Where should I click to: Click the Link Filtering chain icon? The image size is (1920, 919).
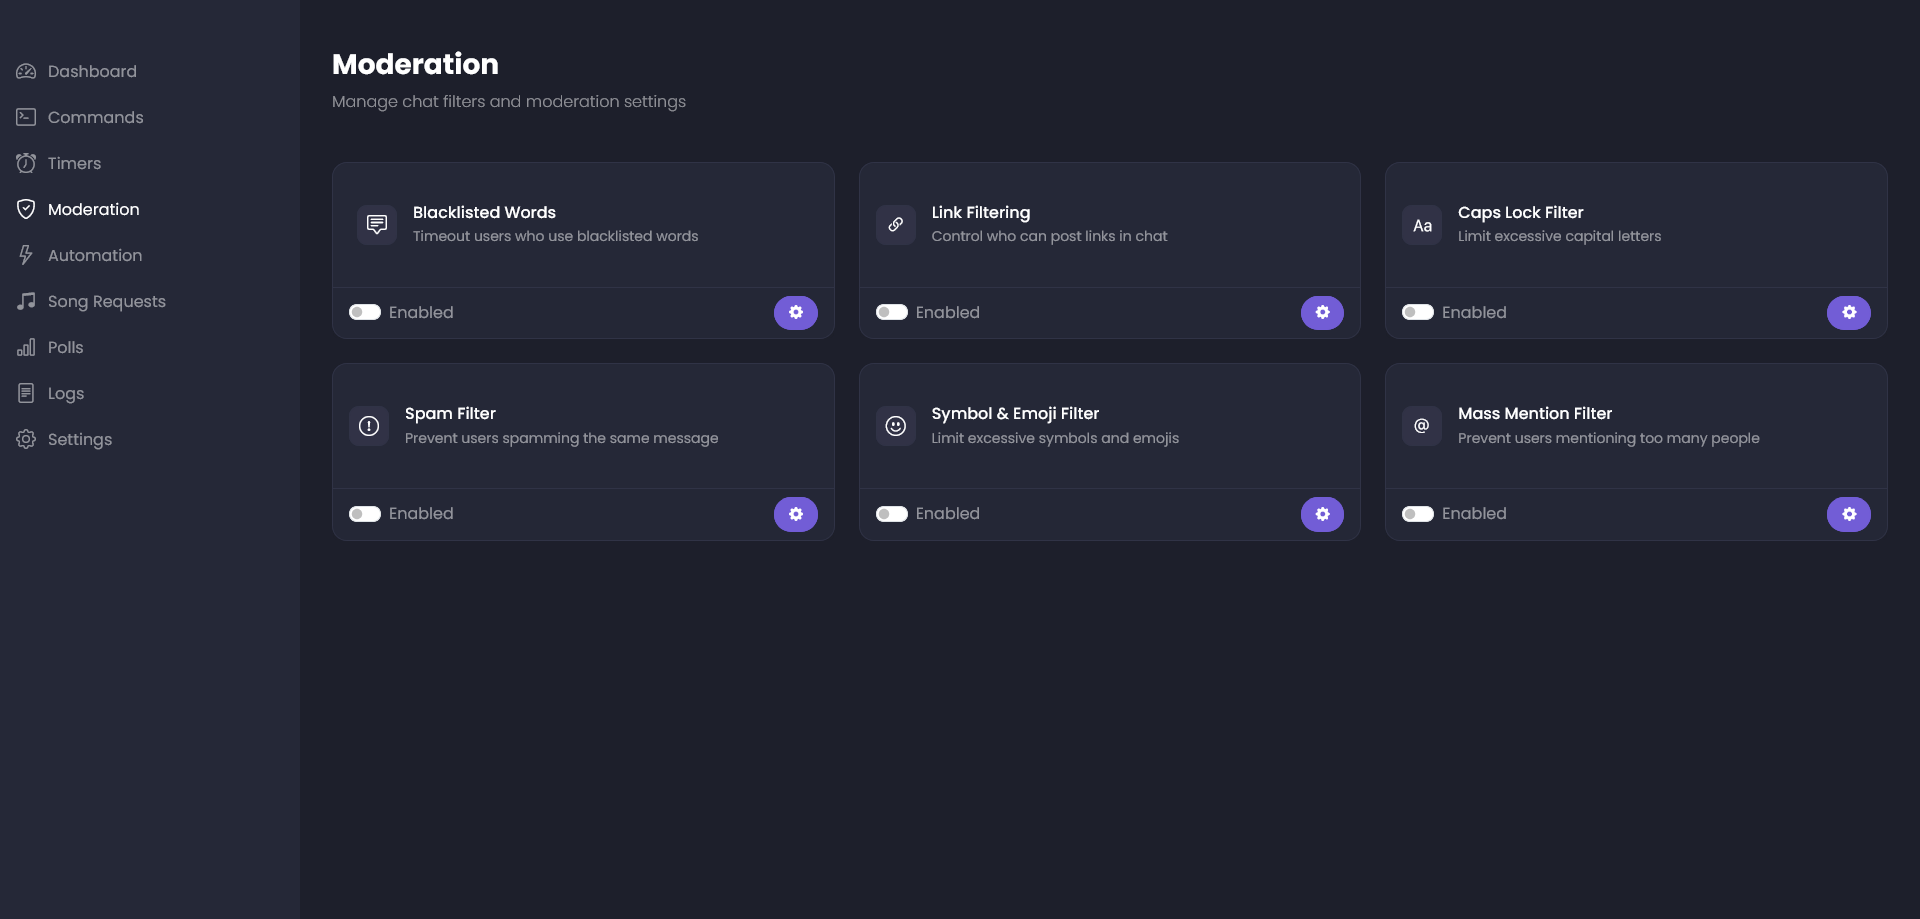tap(895, 225)
